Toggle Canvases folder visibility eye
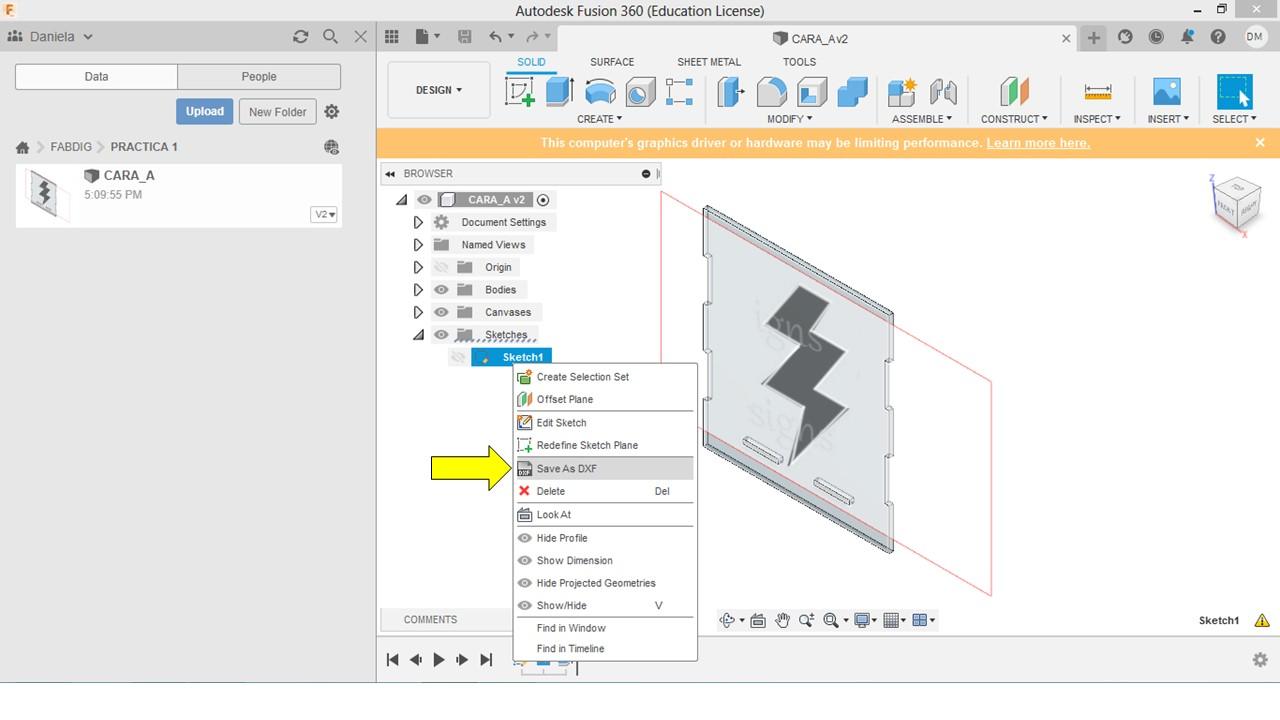This screenshot has width=1280, height=720. (x=441, y=312)
